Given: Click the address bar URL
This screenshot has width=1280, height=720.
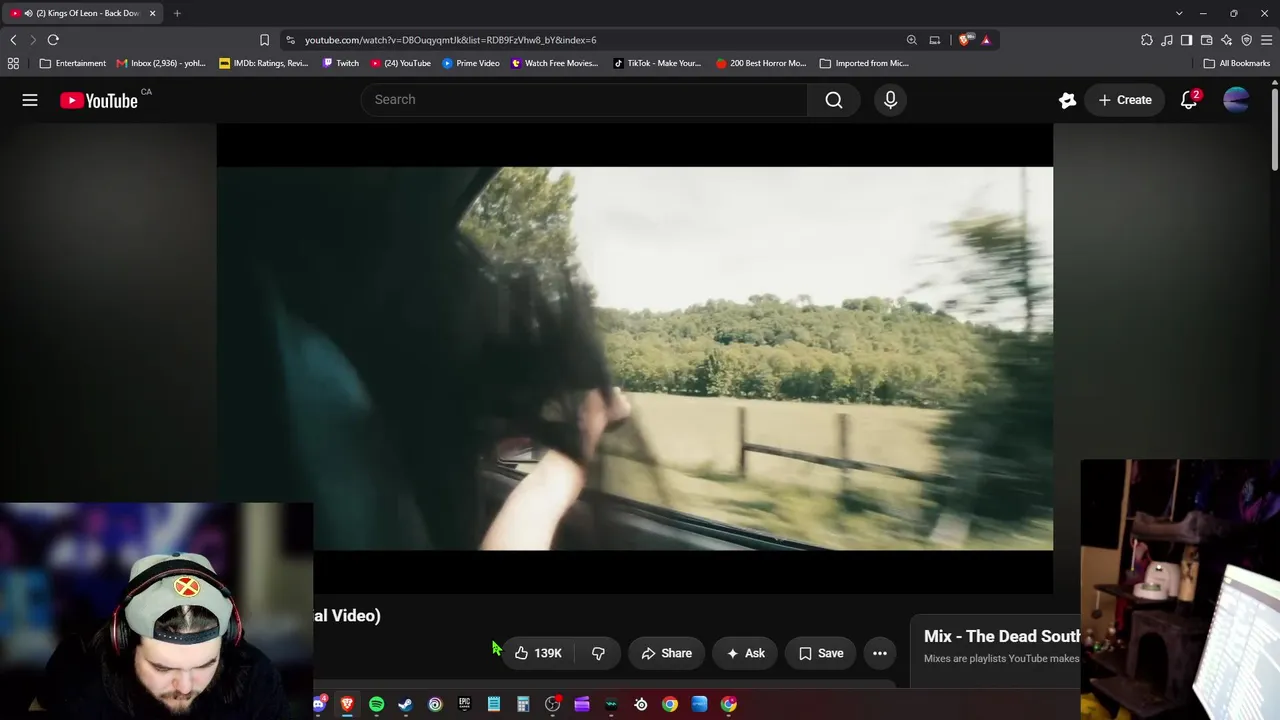Looking at the screenshot, I should coord(451,40).
